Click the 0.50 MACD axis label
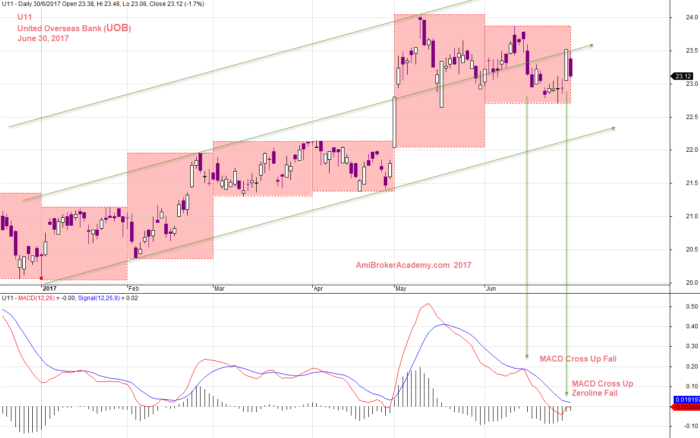This screenshot has width=700, height=438. click(x=692, y=307)
